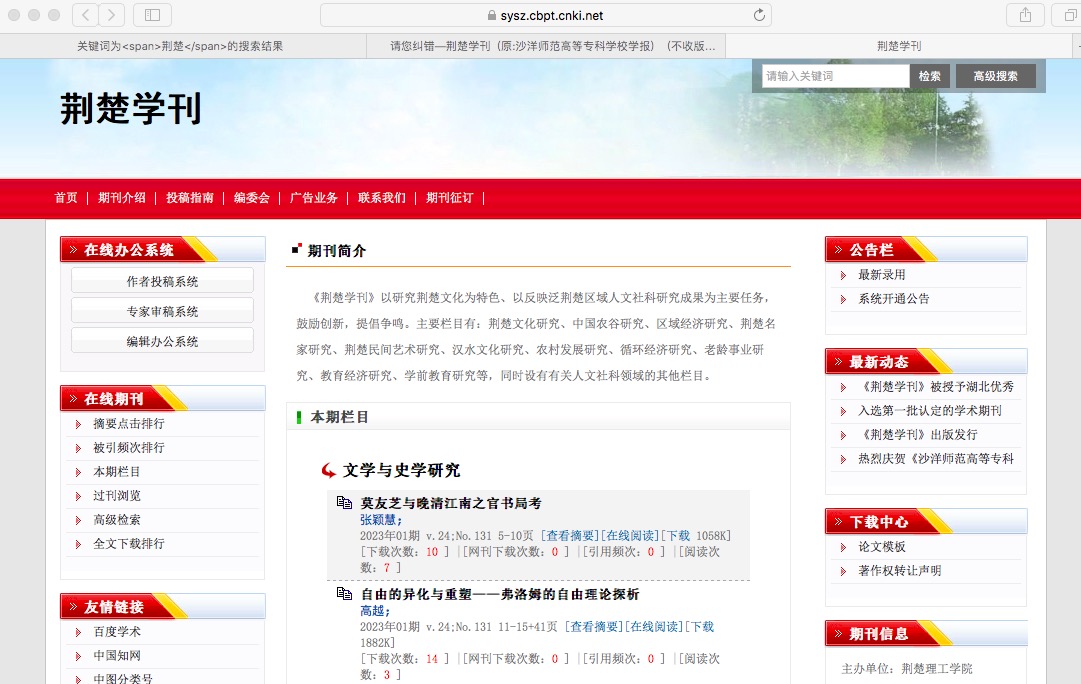
Task: Click 在线阅读 for 弗洛姆 article
Action: [x=654, y=627]
